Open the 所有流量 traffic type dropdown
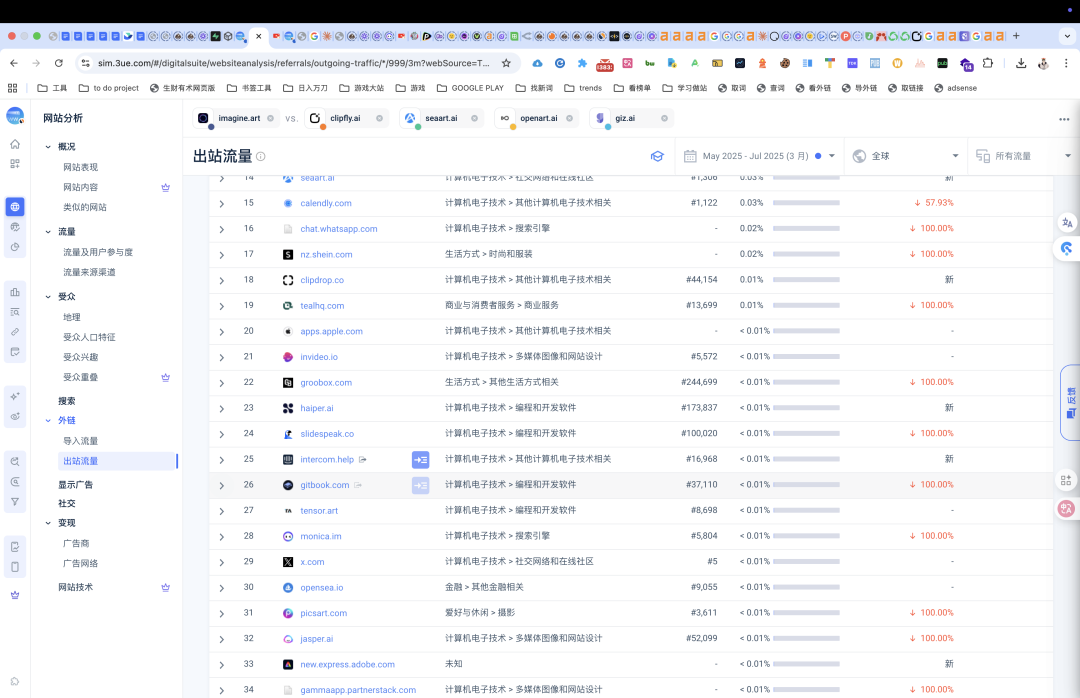1080x698 pixels. tap(1024, 156)
